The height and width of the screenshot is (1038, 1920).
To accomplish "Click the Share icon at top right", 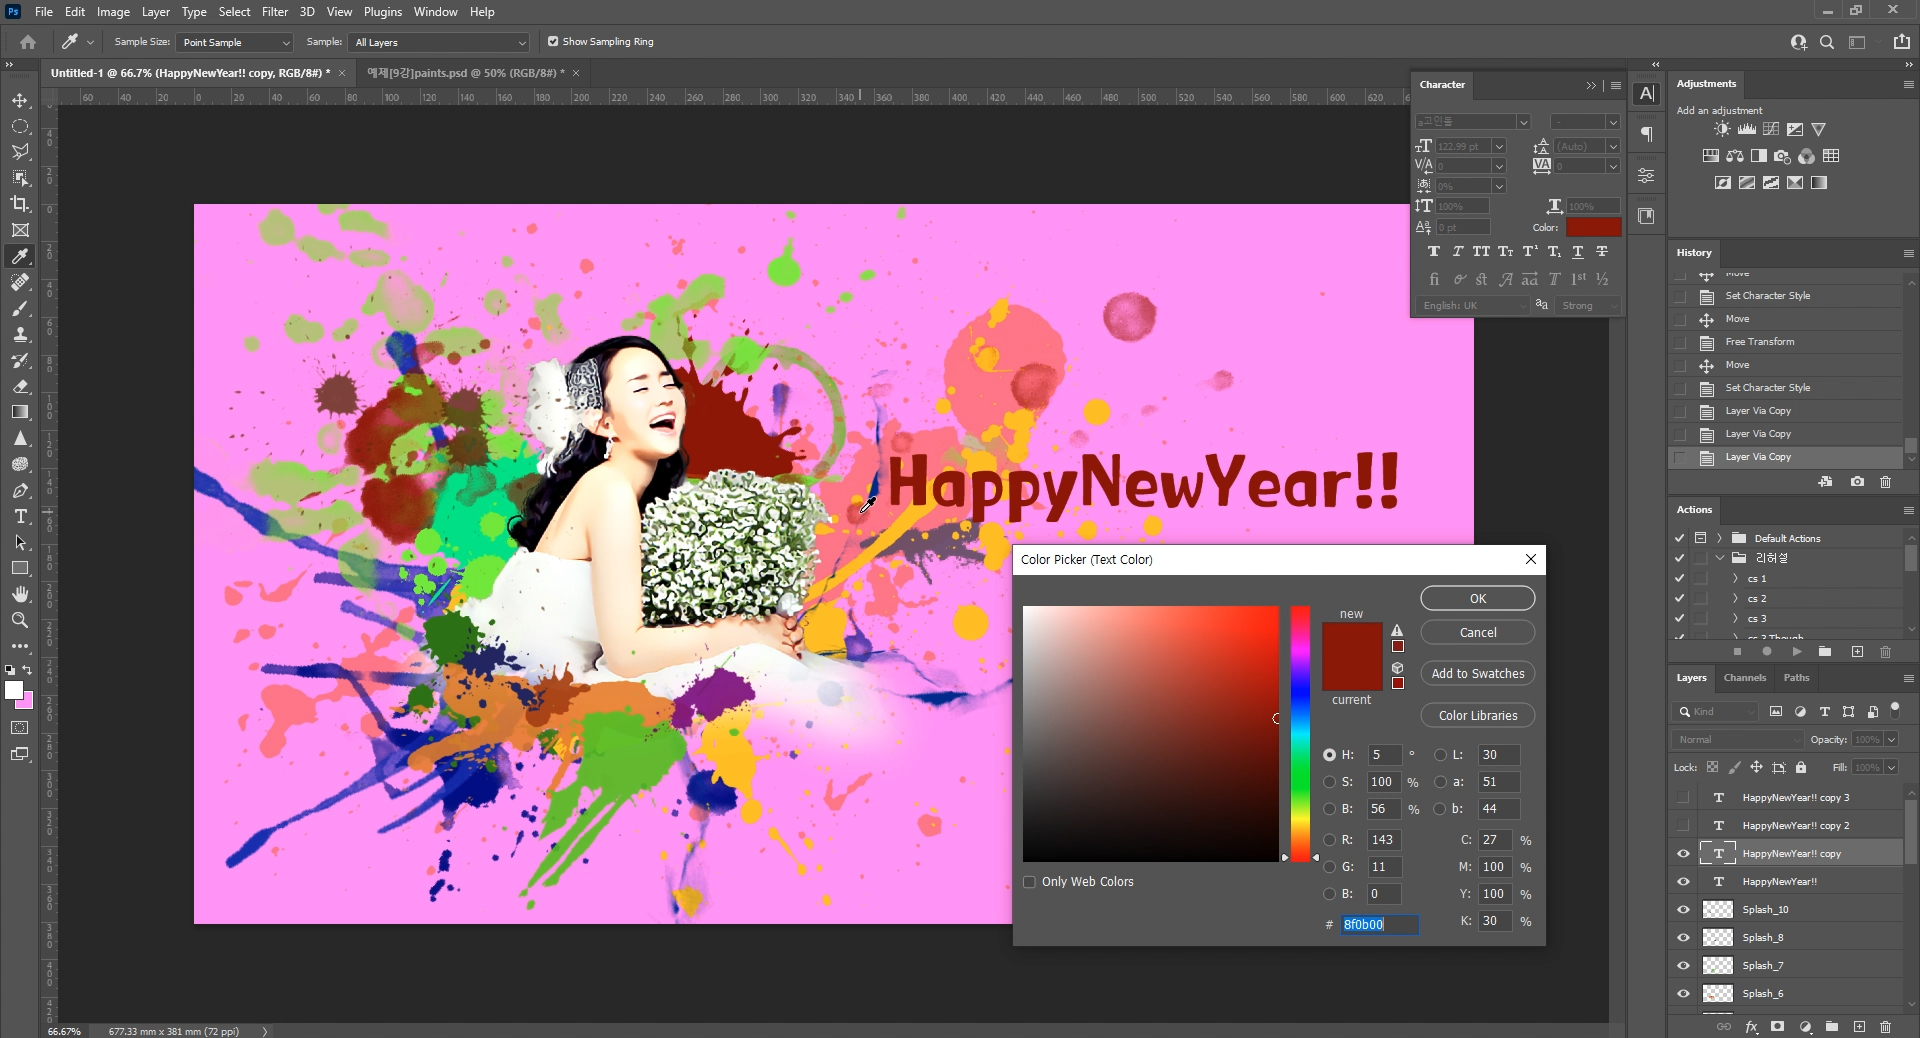I will click(1901, 42).
